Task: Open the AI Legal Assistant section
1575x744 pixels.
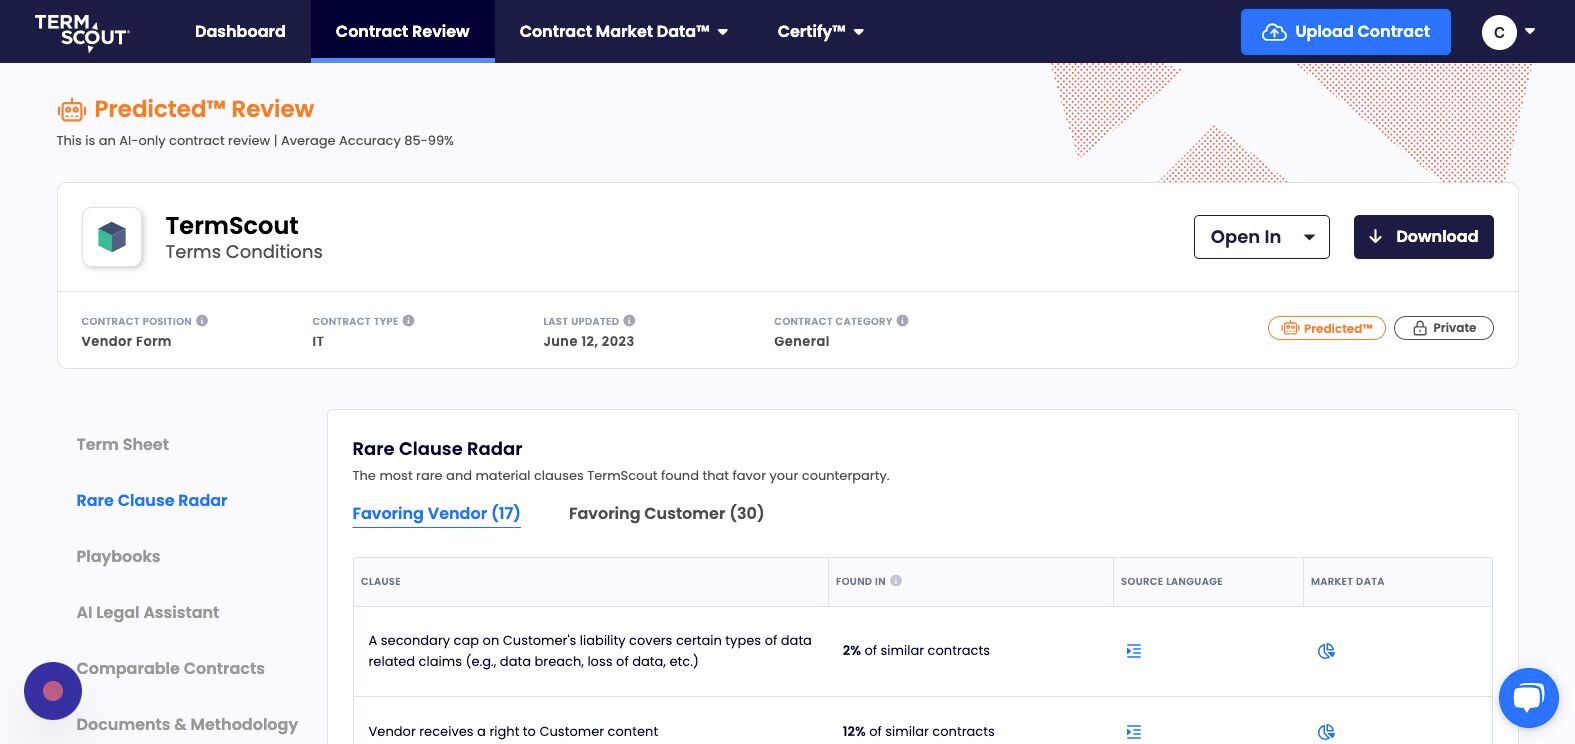Action: [x=147, y=612]
